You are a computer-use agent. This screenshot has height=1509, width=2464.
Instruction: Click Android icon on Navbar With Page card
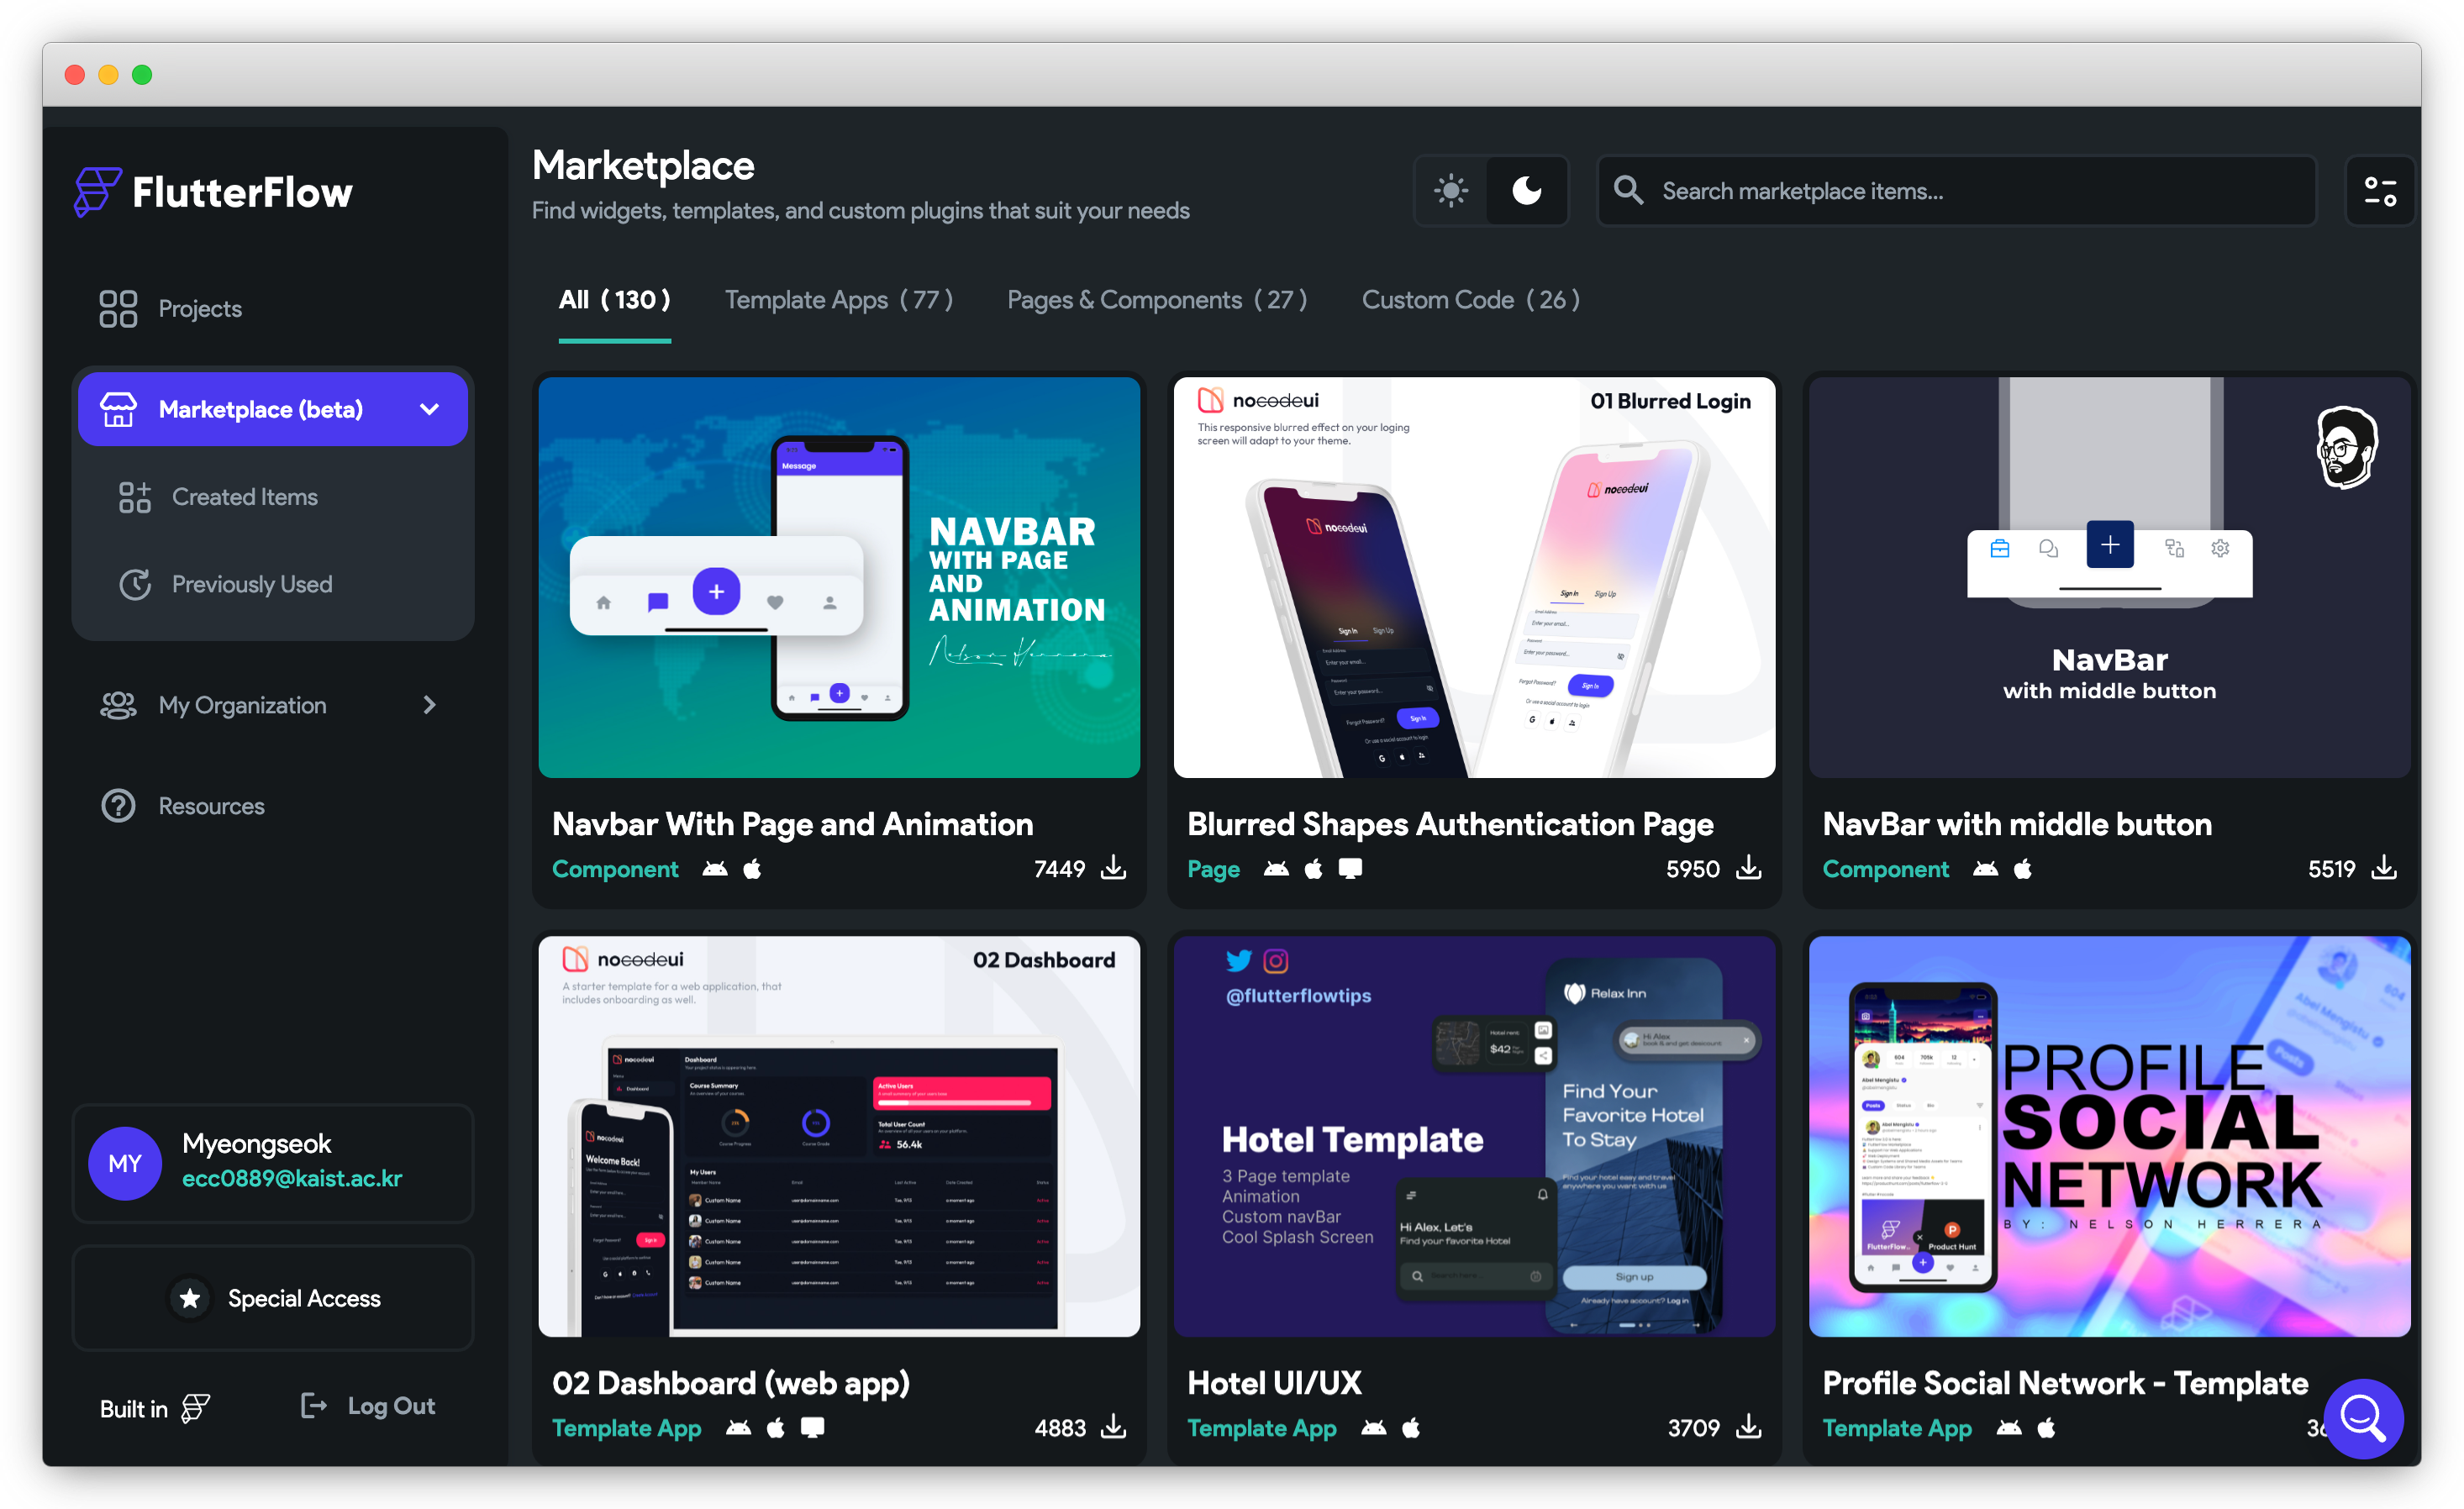(x=715, y=869)
